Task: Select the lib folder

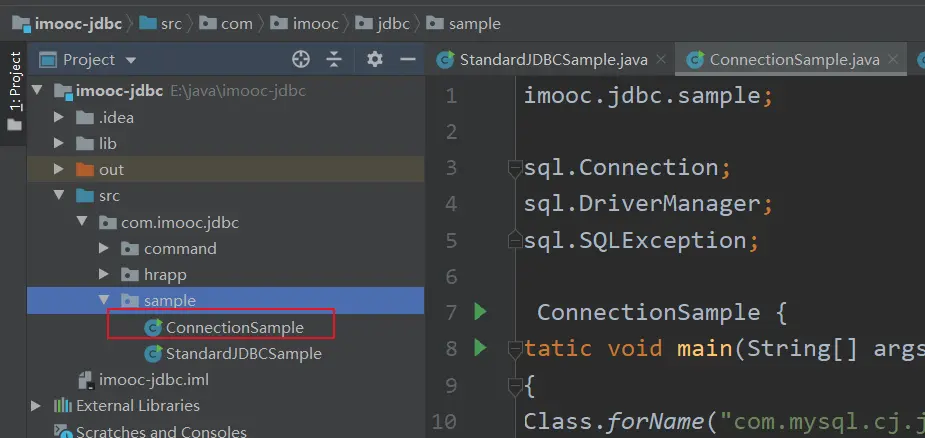Action: [107, 143]
